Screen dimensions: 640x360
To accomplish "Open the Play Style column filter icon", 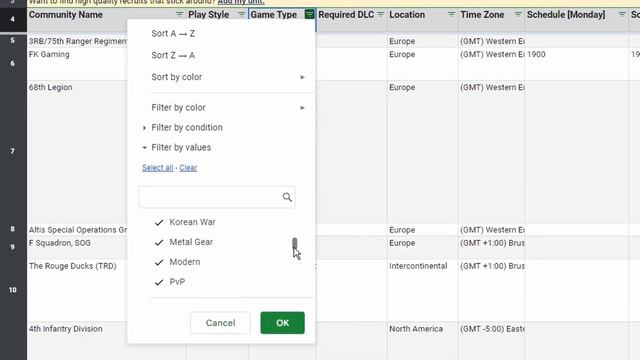I will click(x=241, y=15).
